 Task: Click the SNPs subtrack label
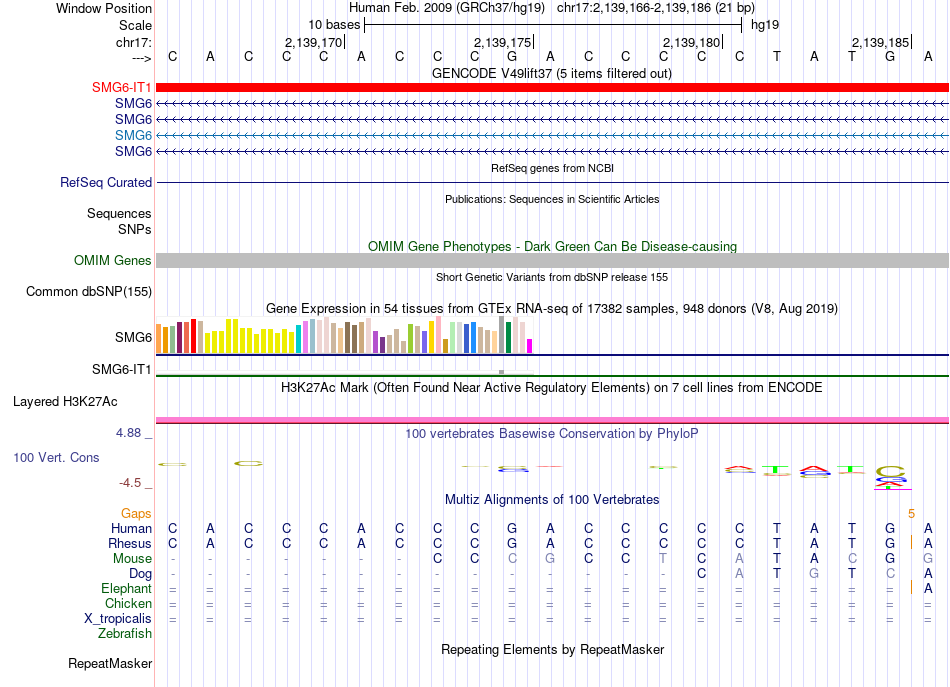pyautogui.click(x=135, y=229)
